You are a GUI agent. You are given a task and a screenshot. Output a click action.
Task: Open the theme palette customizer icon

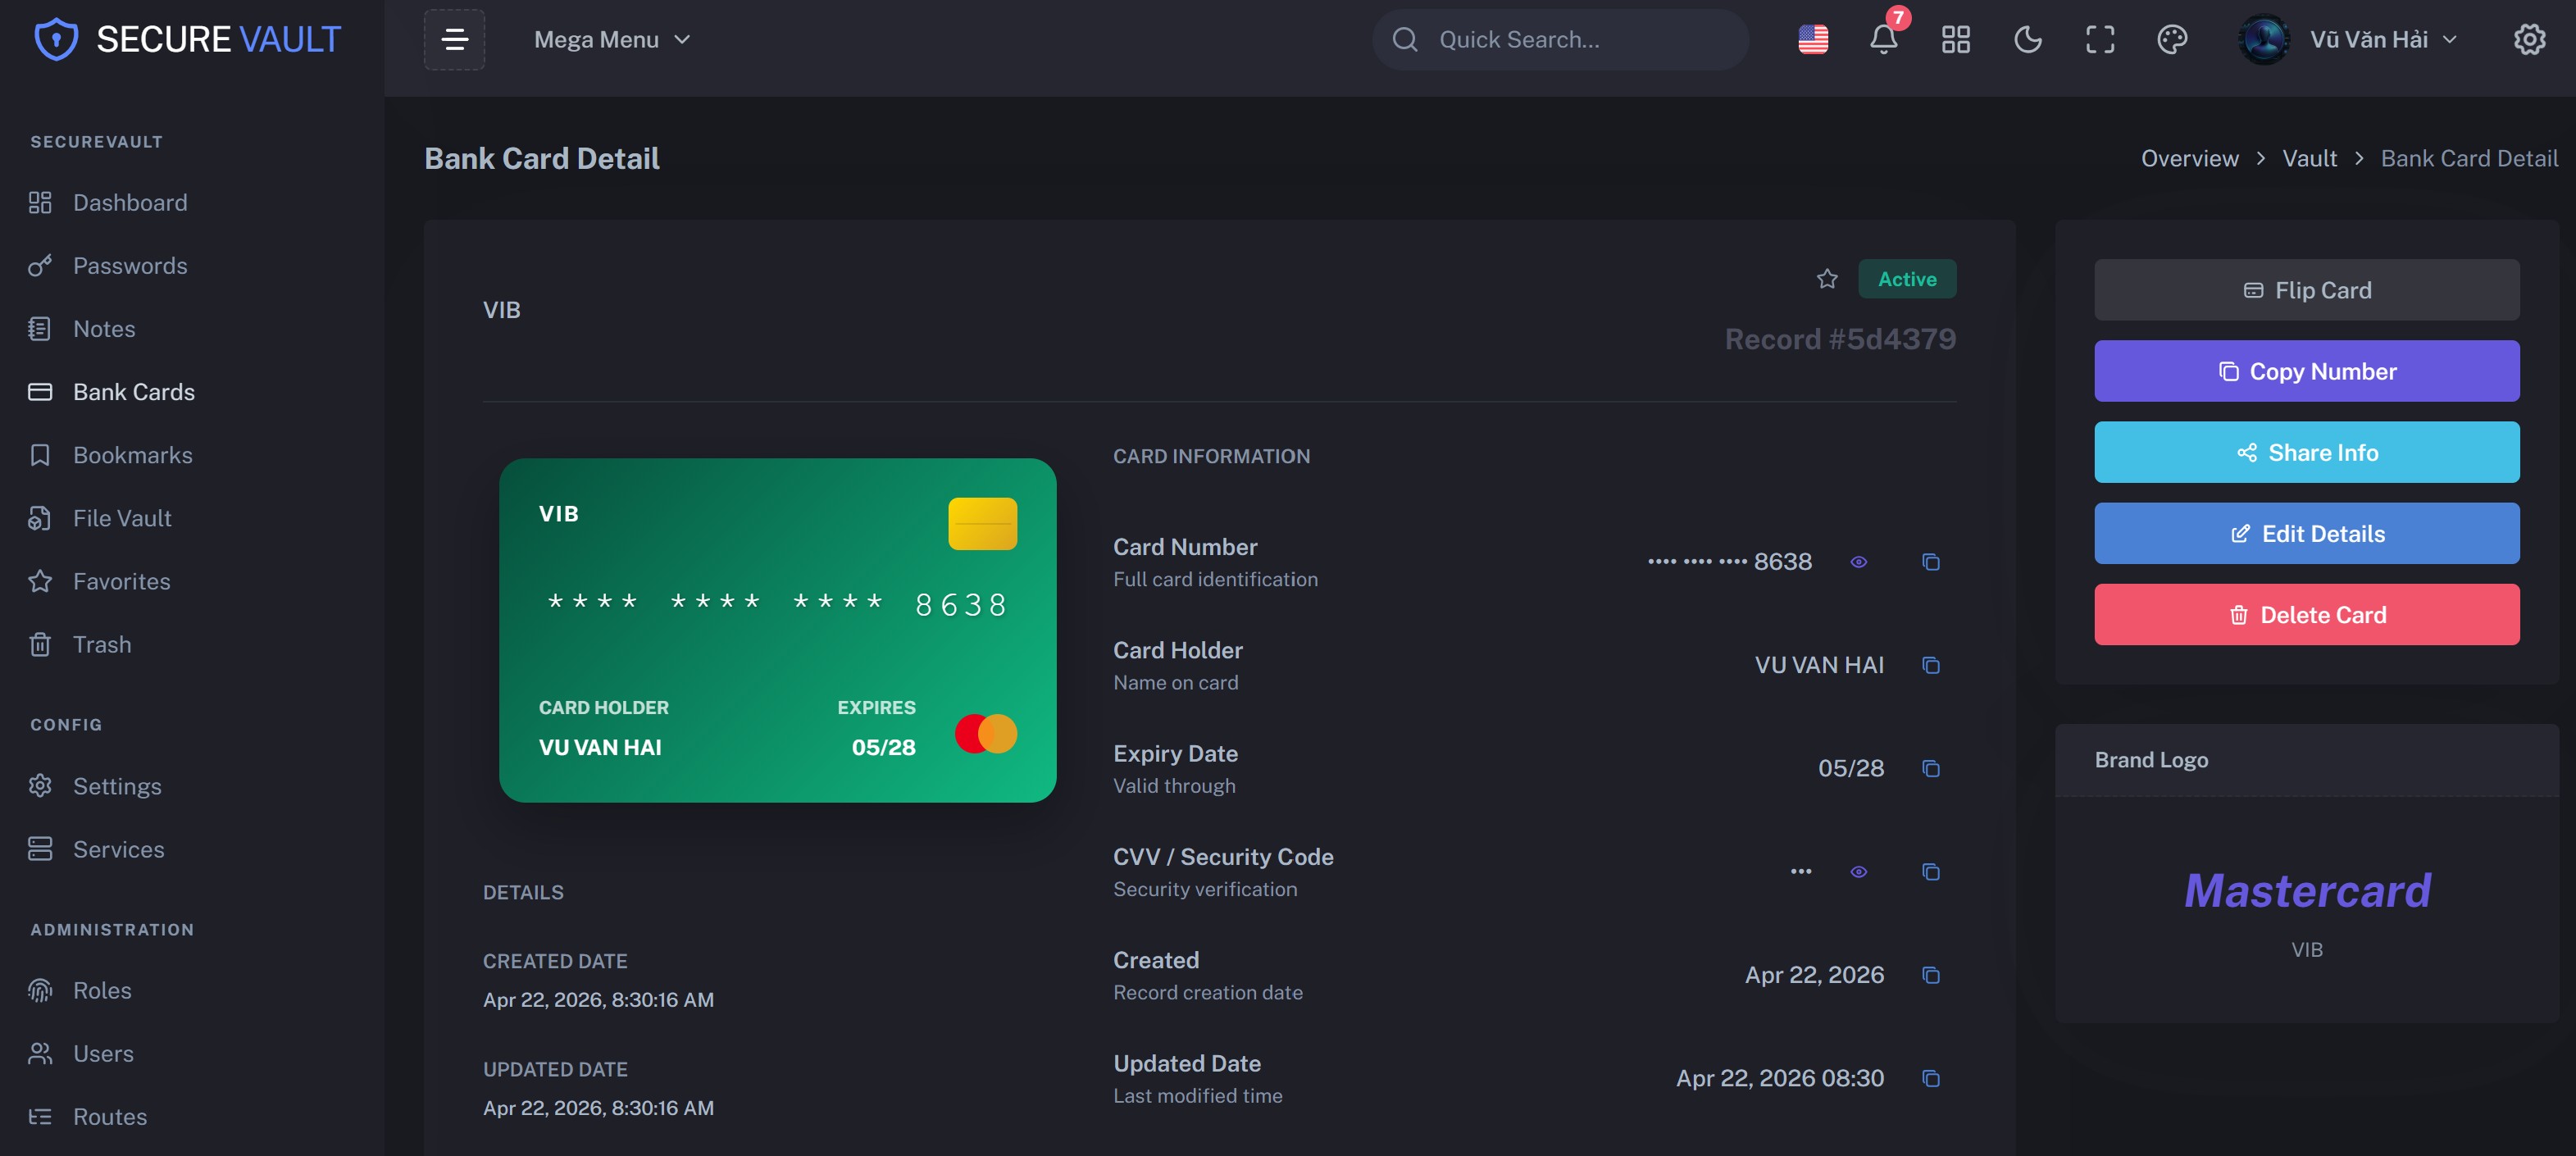pos(2171,40)
